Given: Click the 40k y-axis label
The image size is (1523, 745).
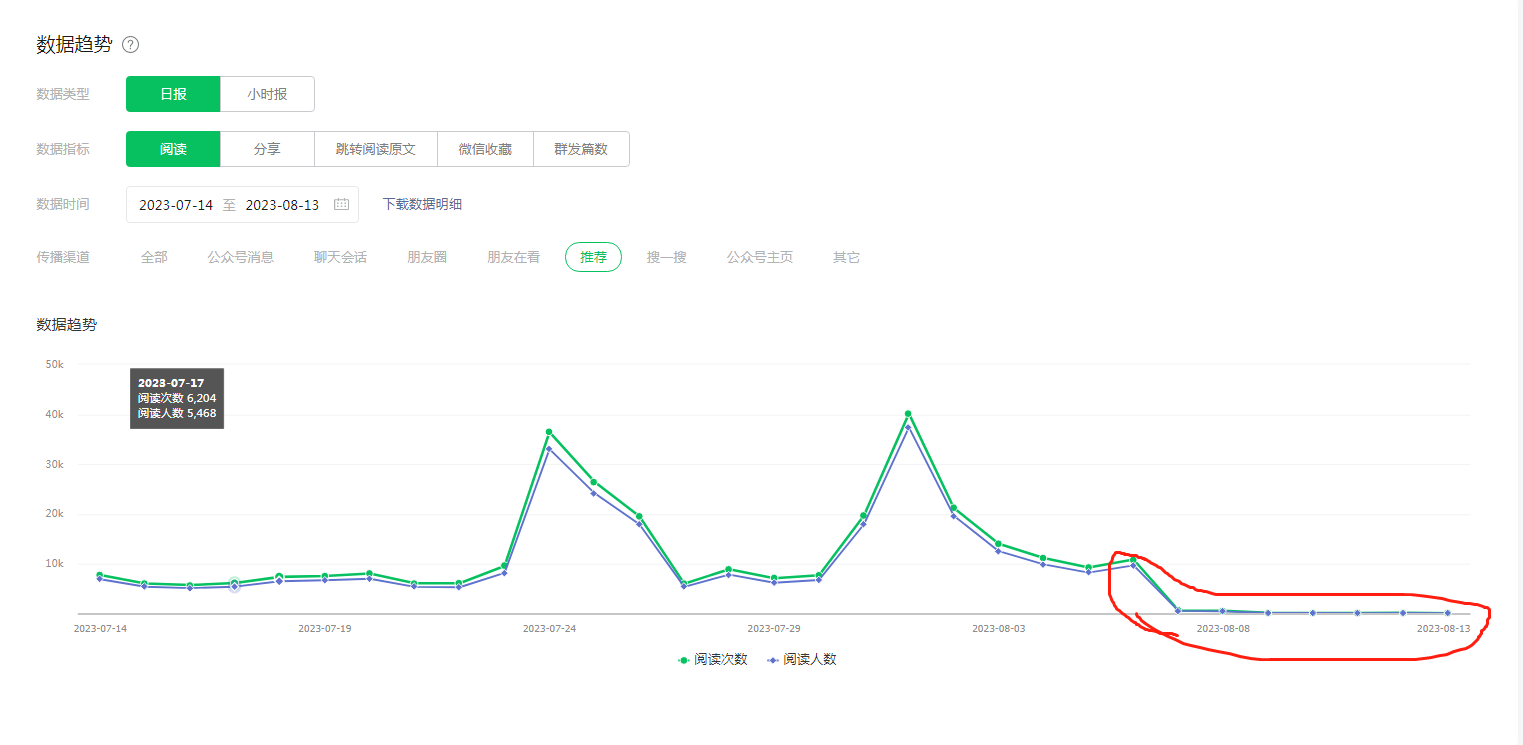Looking at the screenshot, I should pos(55,414).
